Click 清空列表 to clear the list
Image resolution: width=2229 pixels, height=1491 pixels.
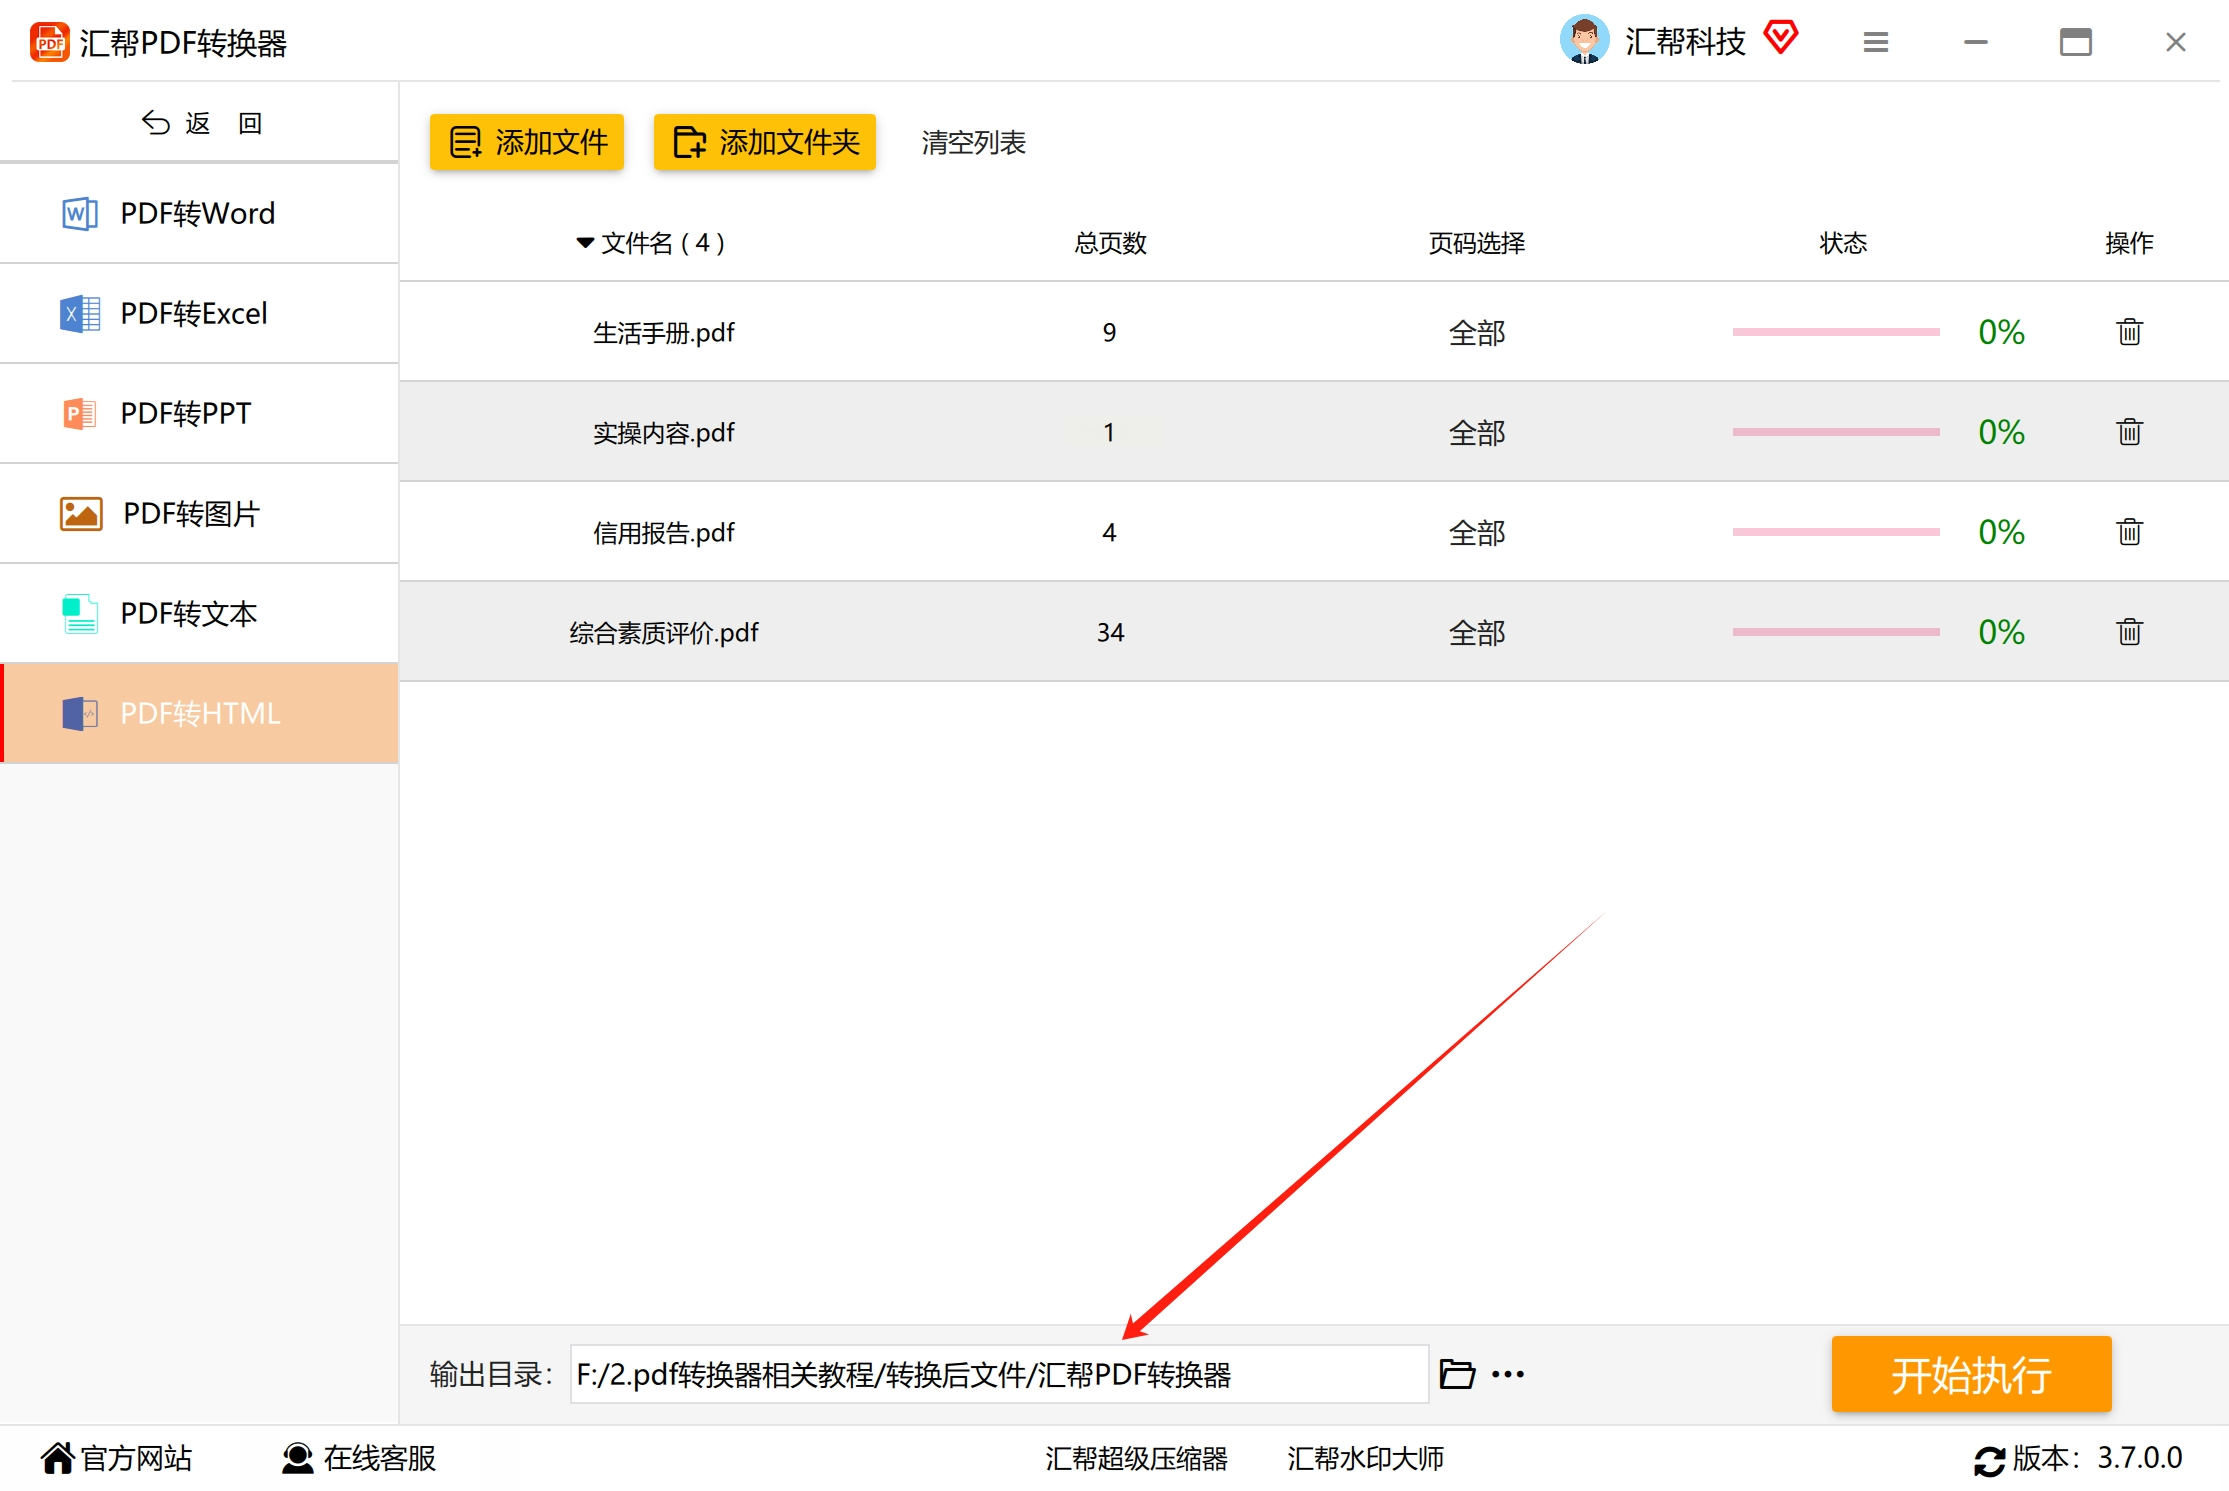click(x=973, y=143)
